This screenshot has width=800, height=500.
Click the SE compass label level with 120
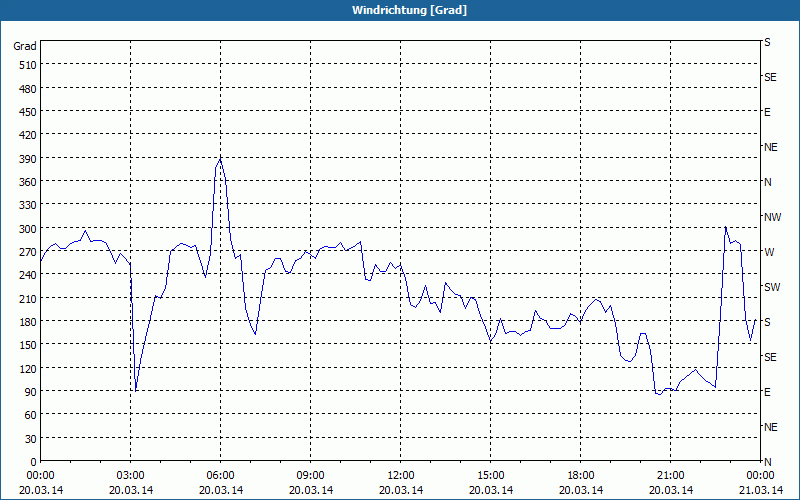click(x=770, y=357)
